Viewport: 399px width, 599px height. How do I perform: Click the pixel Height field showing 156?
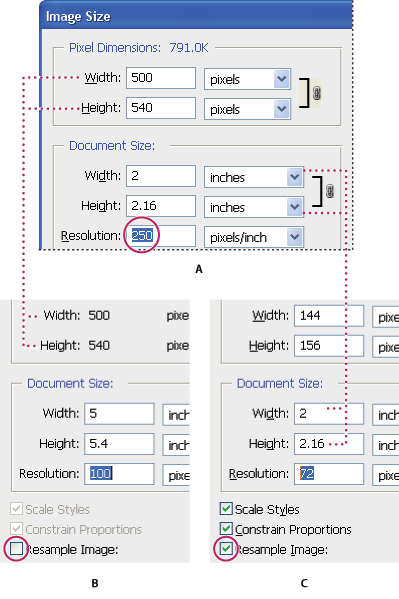(329, 345)
